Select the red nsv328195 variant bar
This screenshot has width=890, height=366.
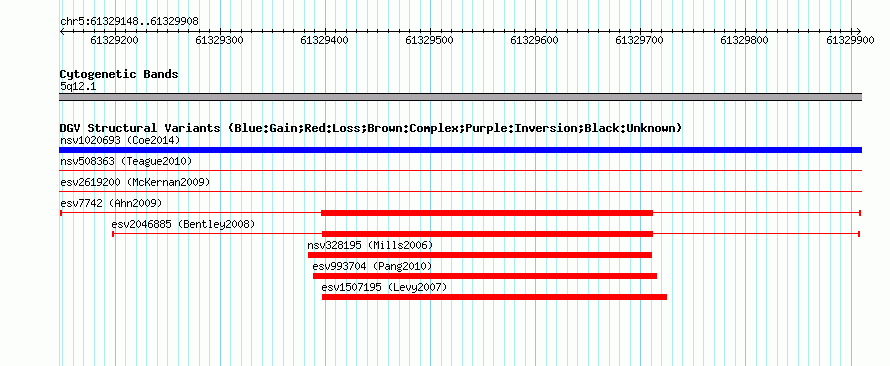tap(480, 255)
